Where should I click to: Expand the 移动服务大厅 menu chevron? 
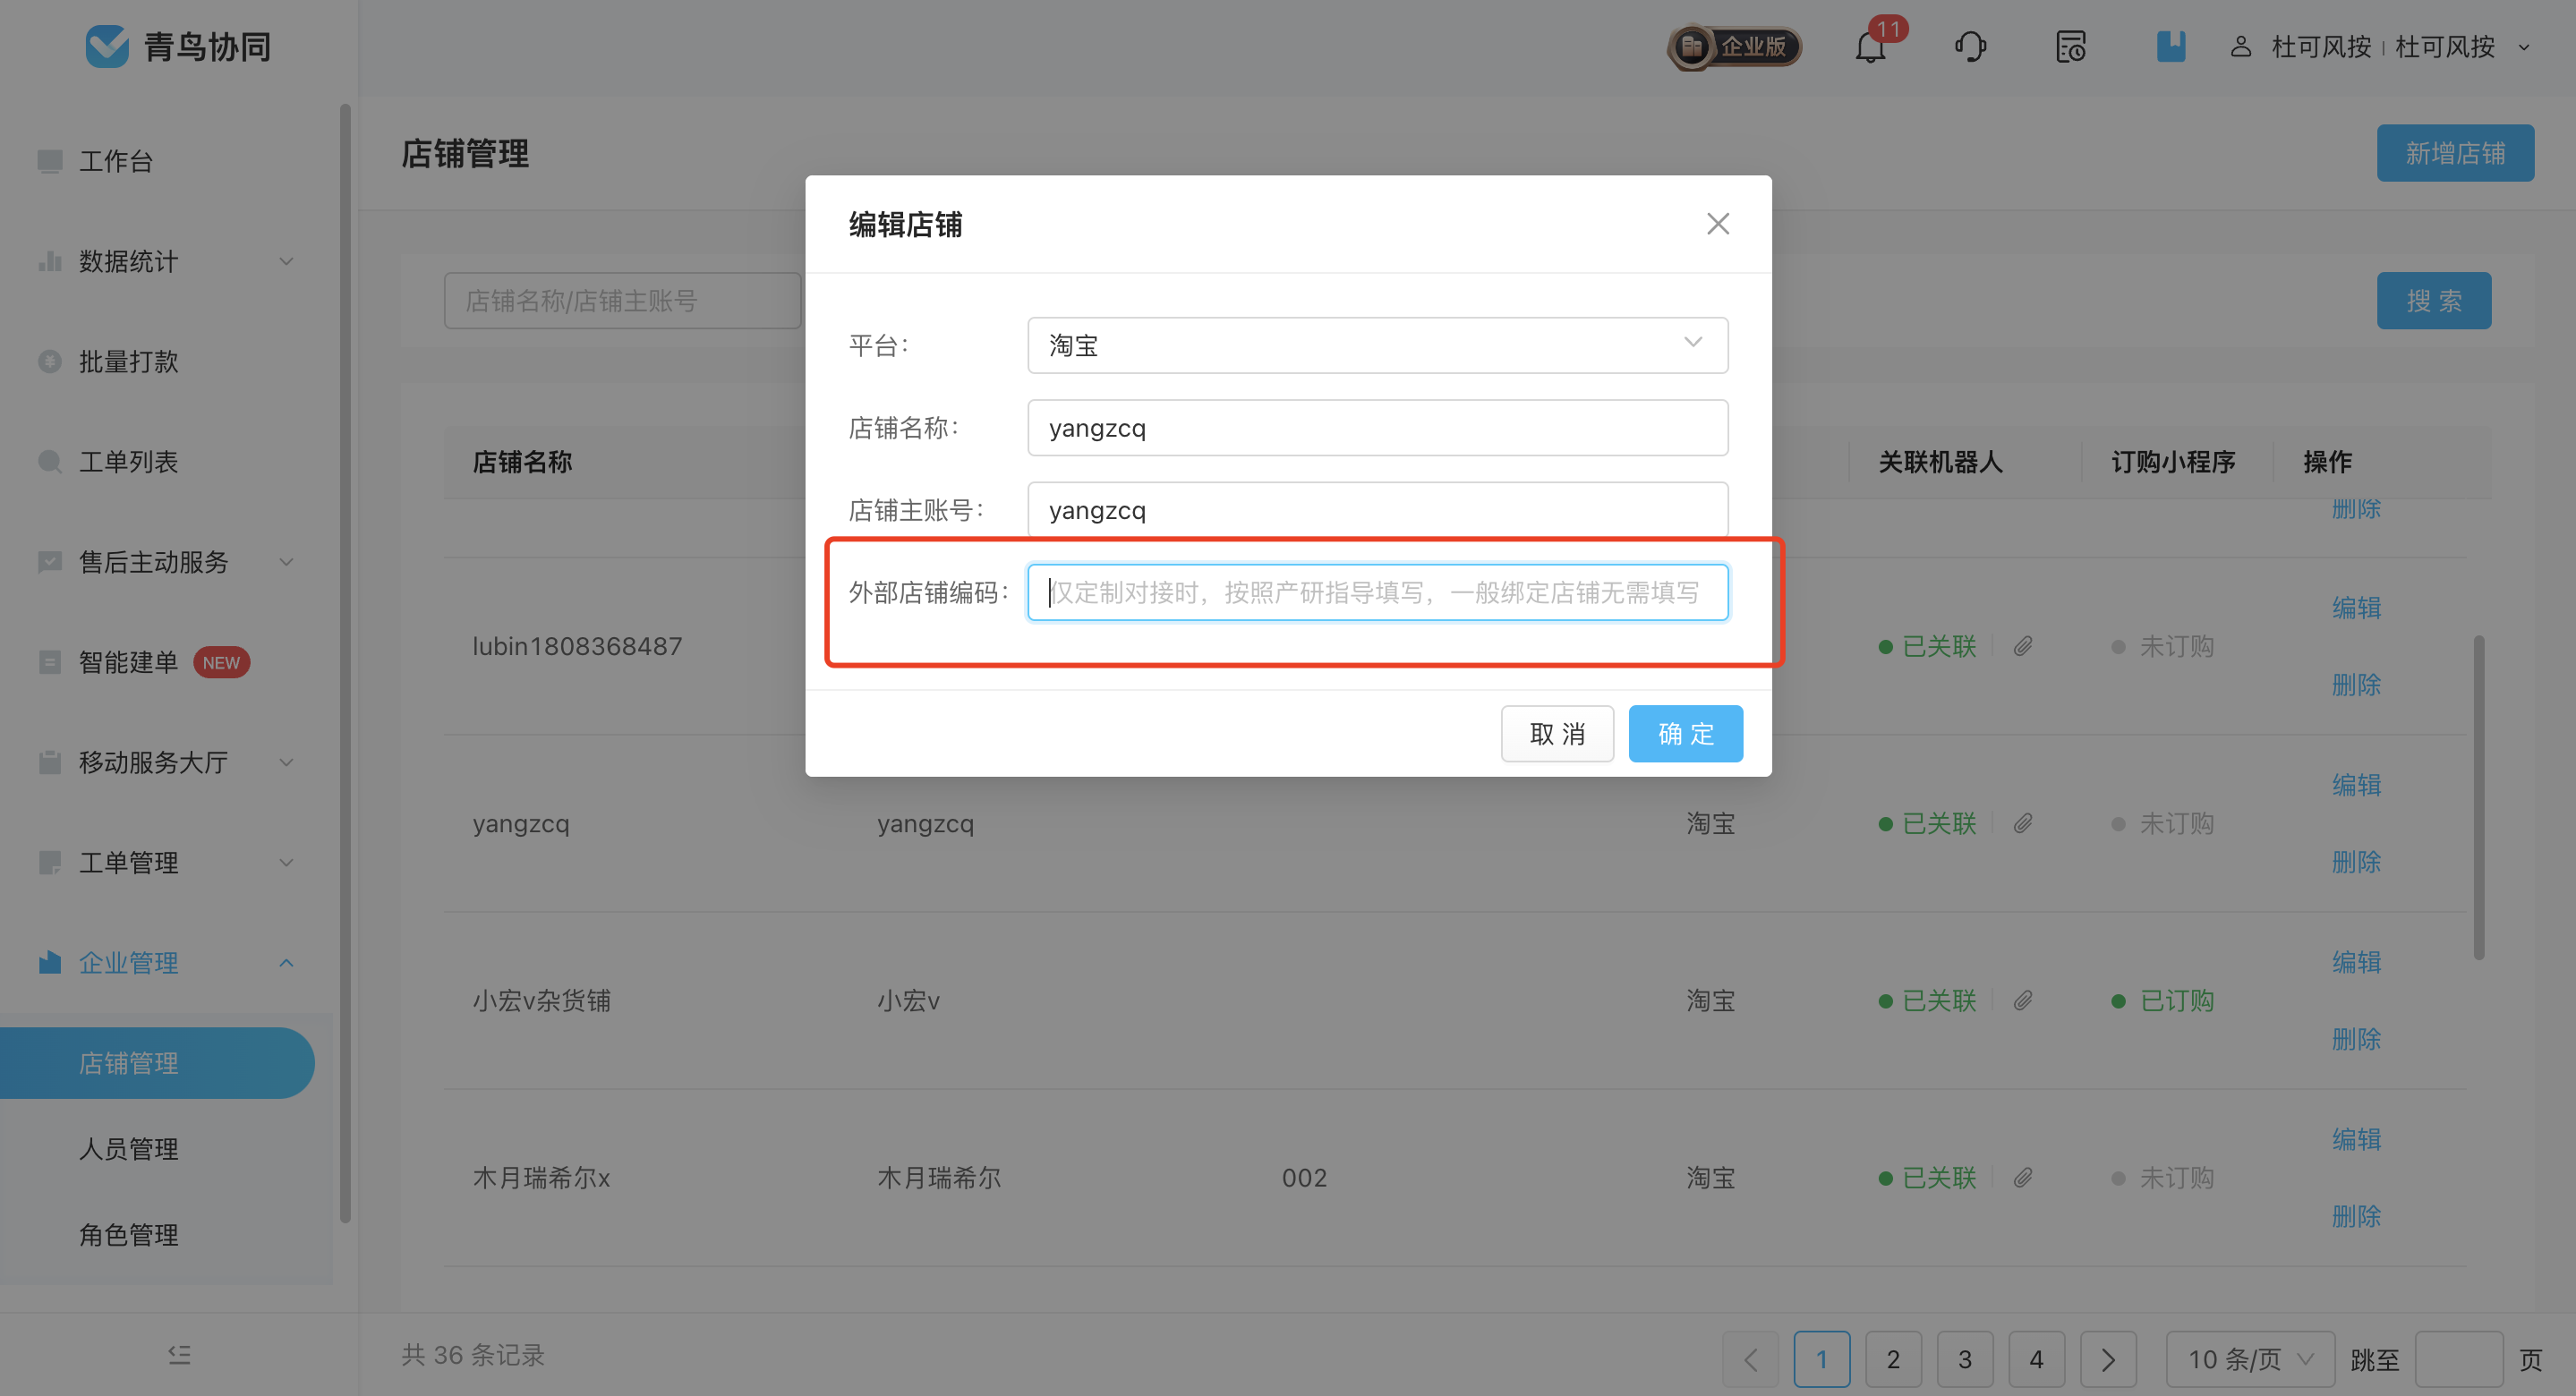click(x=286, y=762)
